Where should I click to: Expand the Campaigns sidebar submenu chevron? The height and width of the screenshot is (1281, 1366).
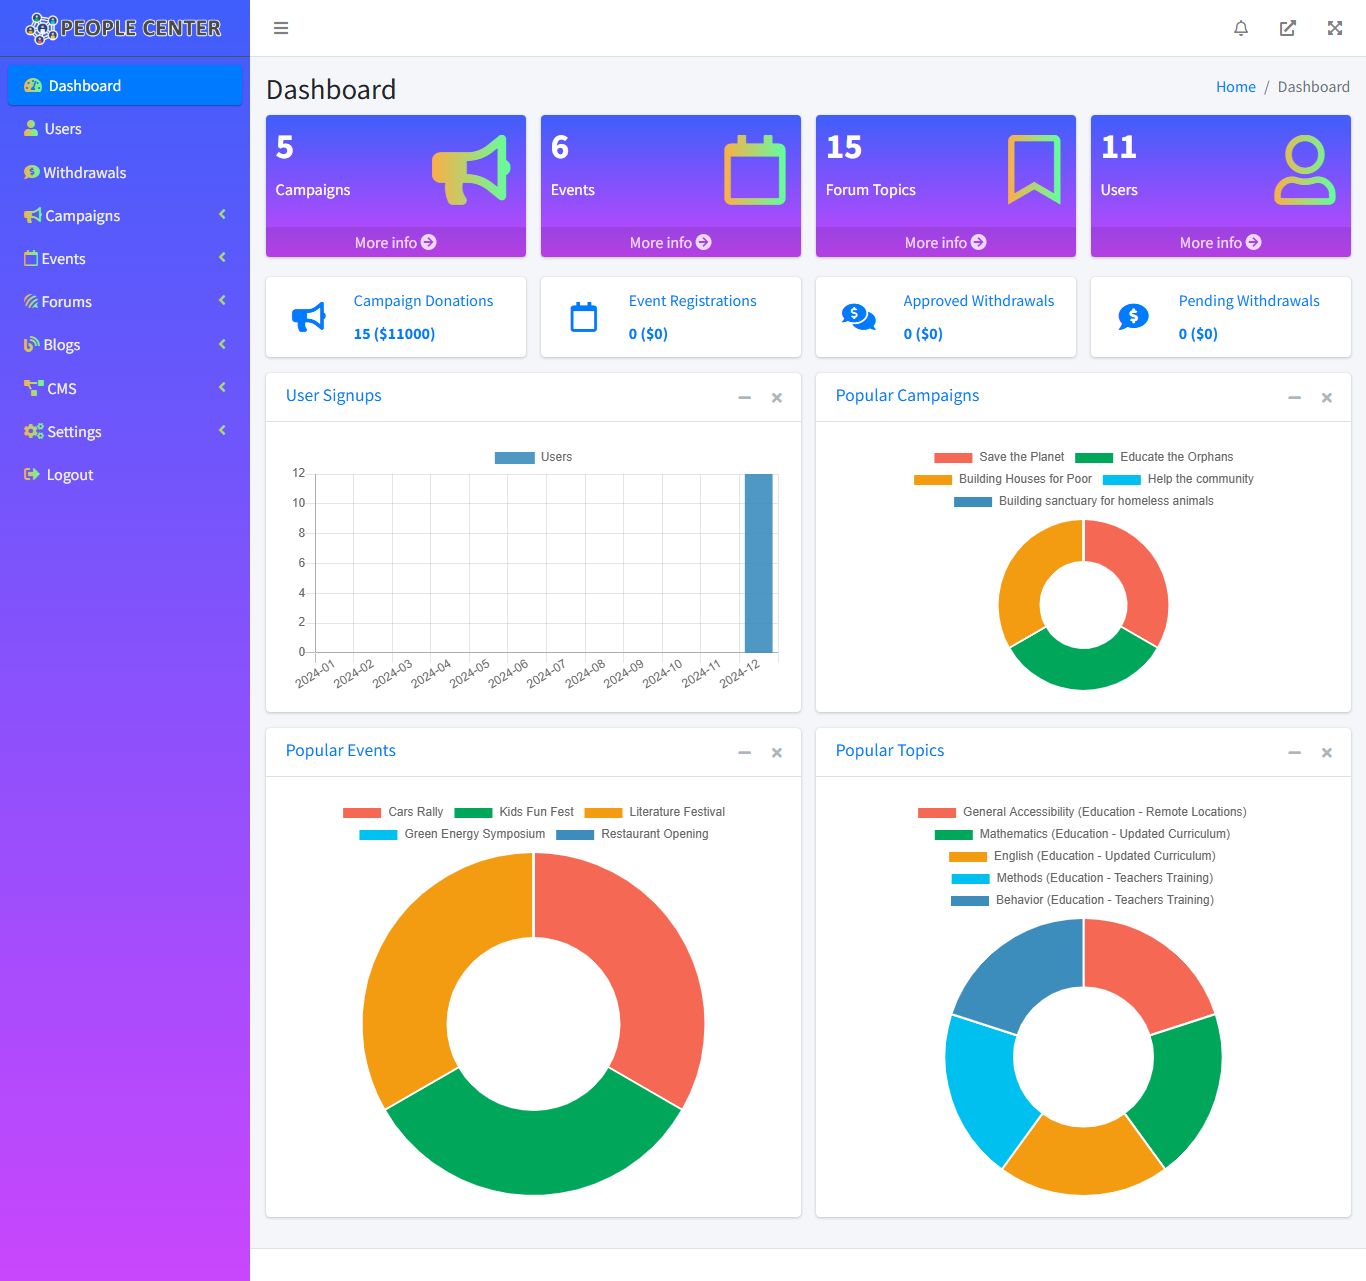(x=222, y=215)
